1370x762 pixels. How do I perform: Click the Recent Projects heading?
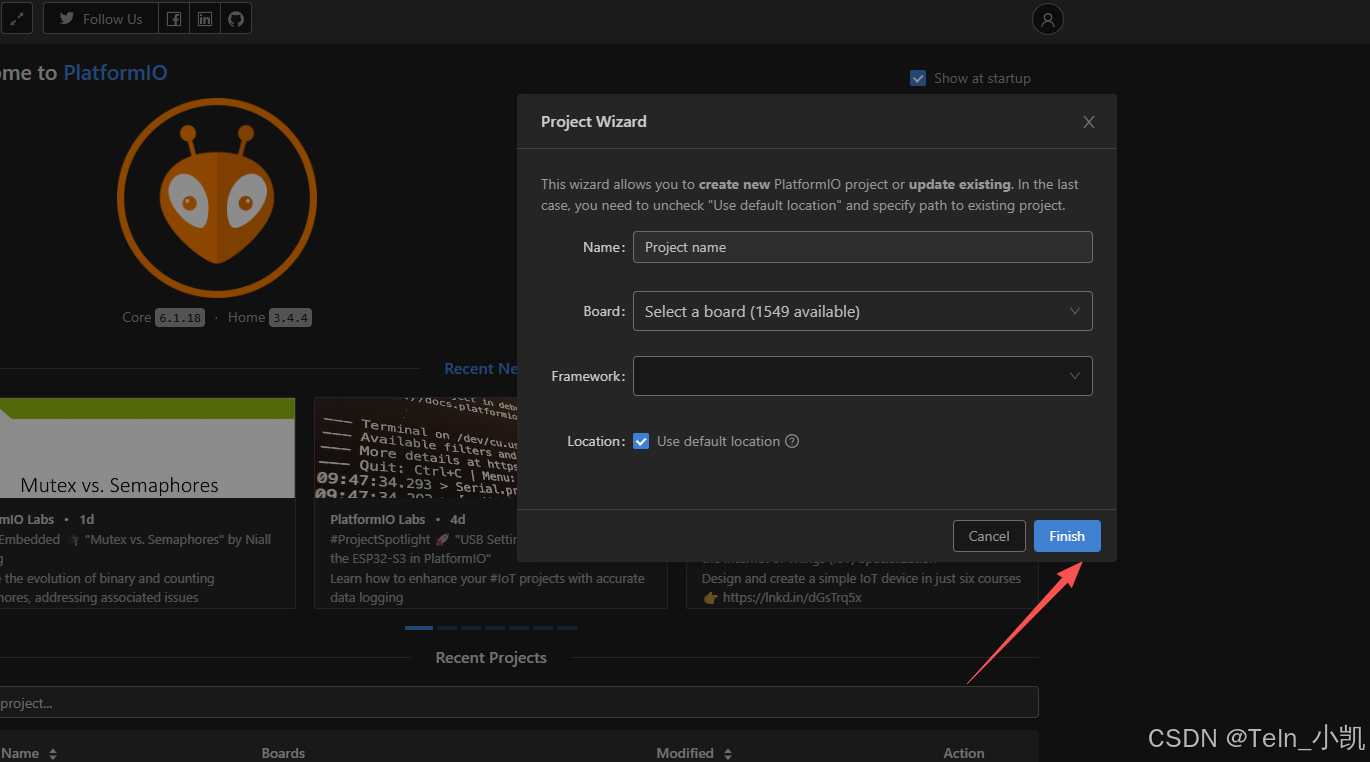tap(491, 658)
